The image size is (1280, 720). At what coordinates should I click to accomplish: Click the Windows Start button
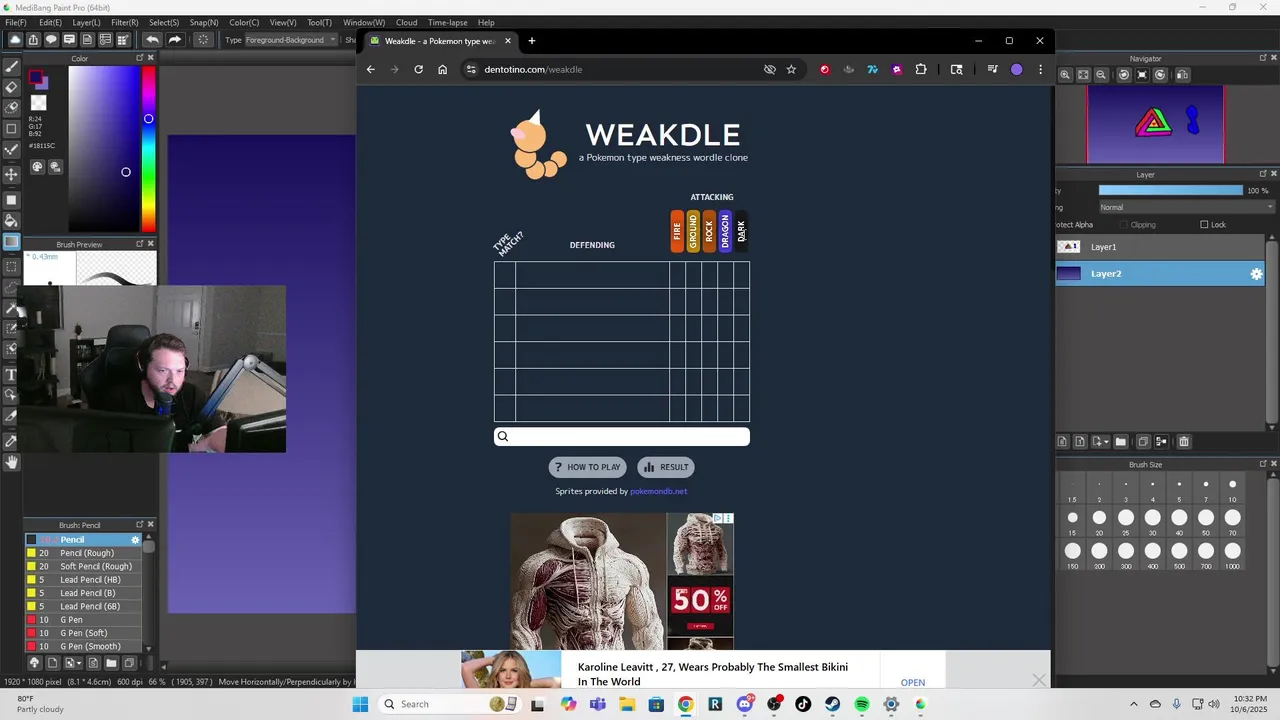click(360, 704)
